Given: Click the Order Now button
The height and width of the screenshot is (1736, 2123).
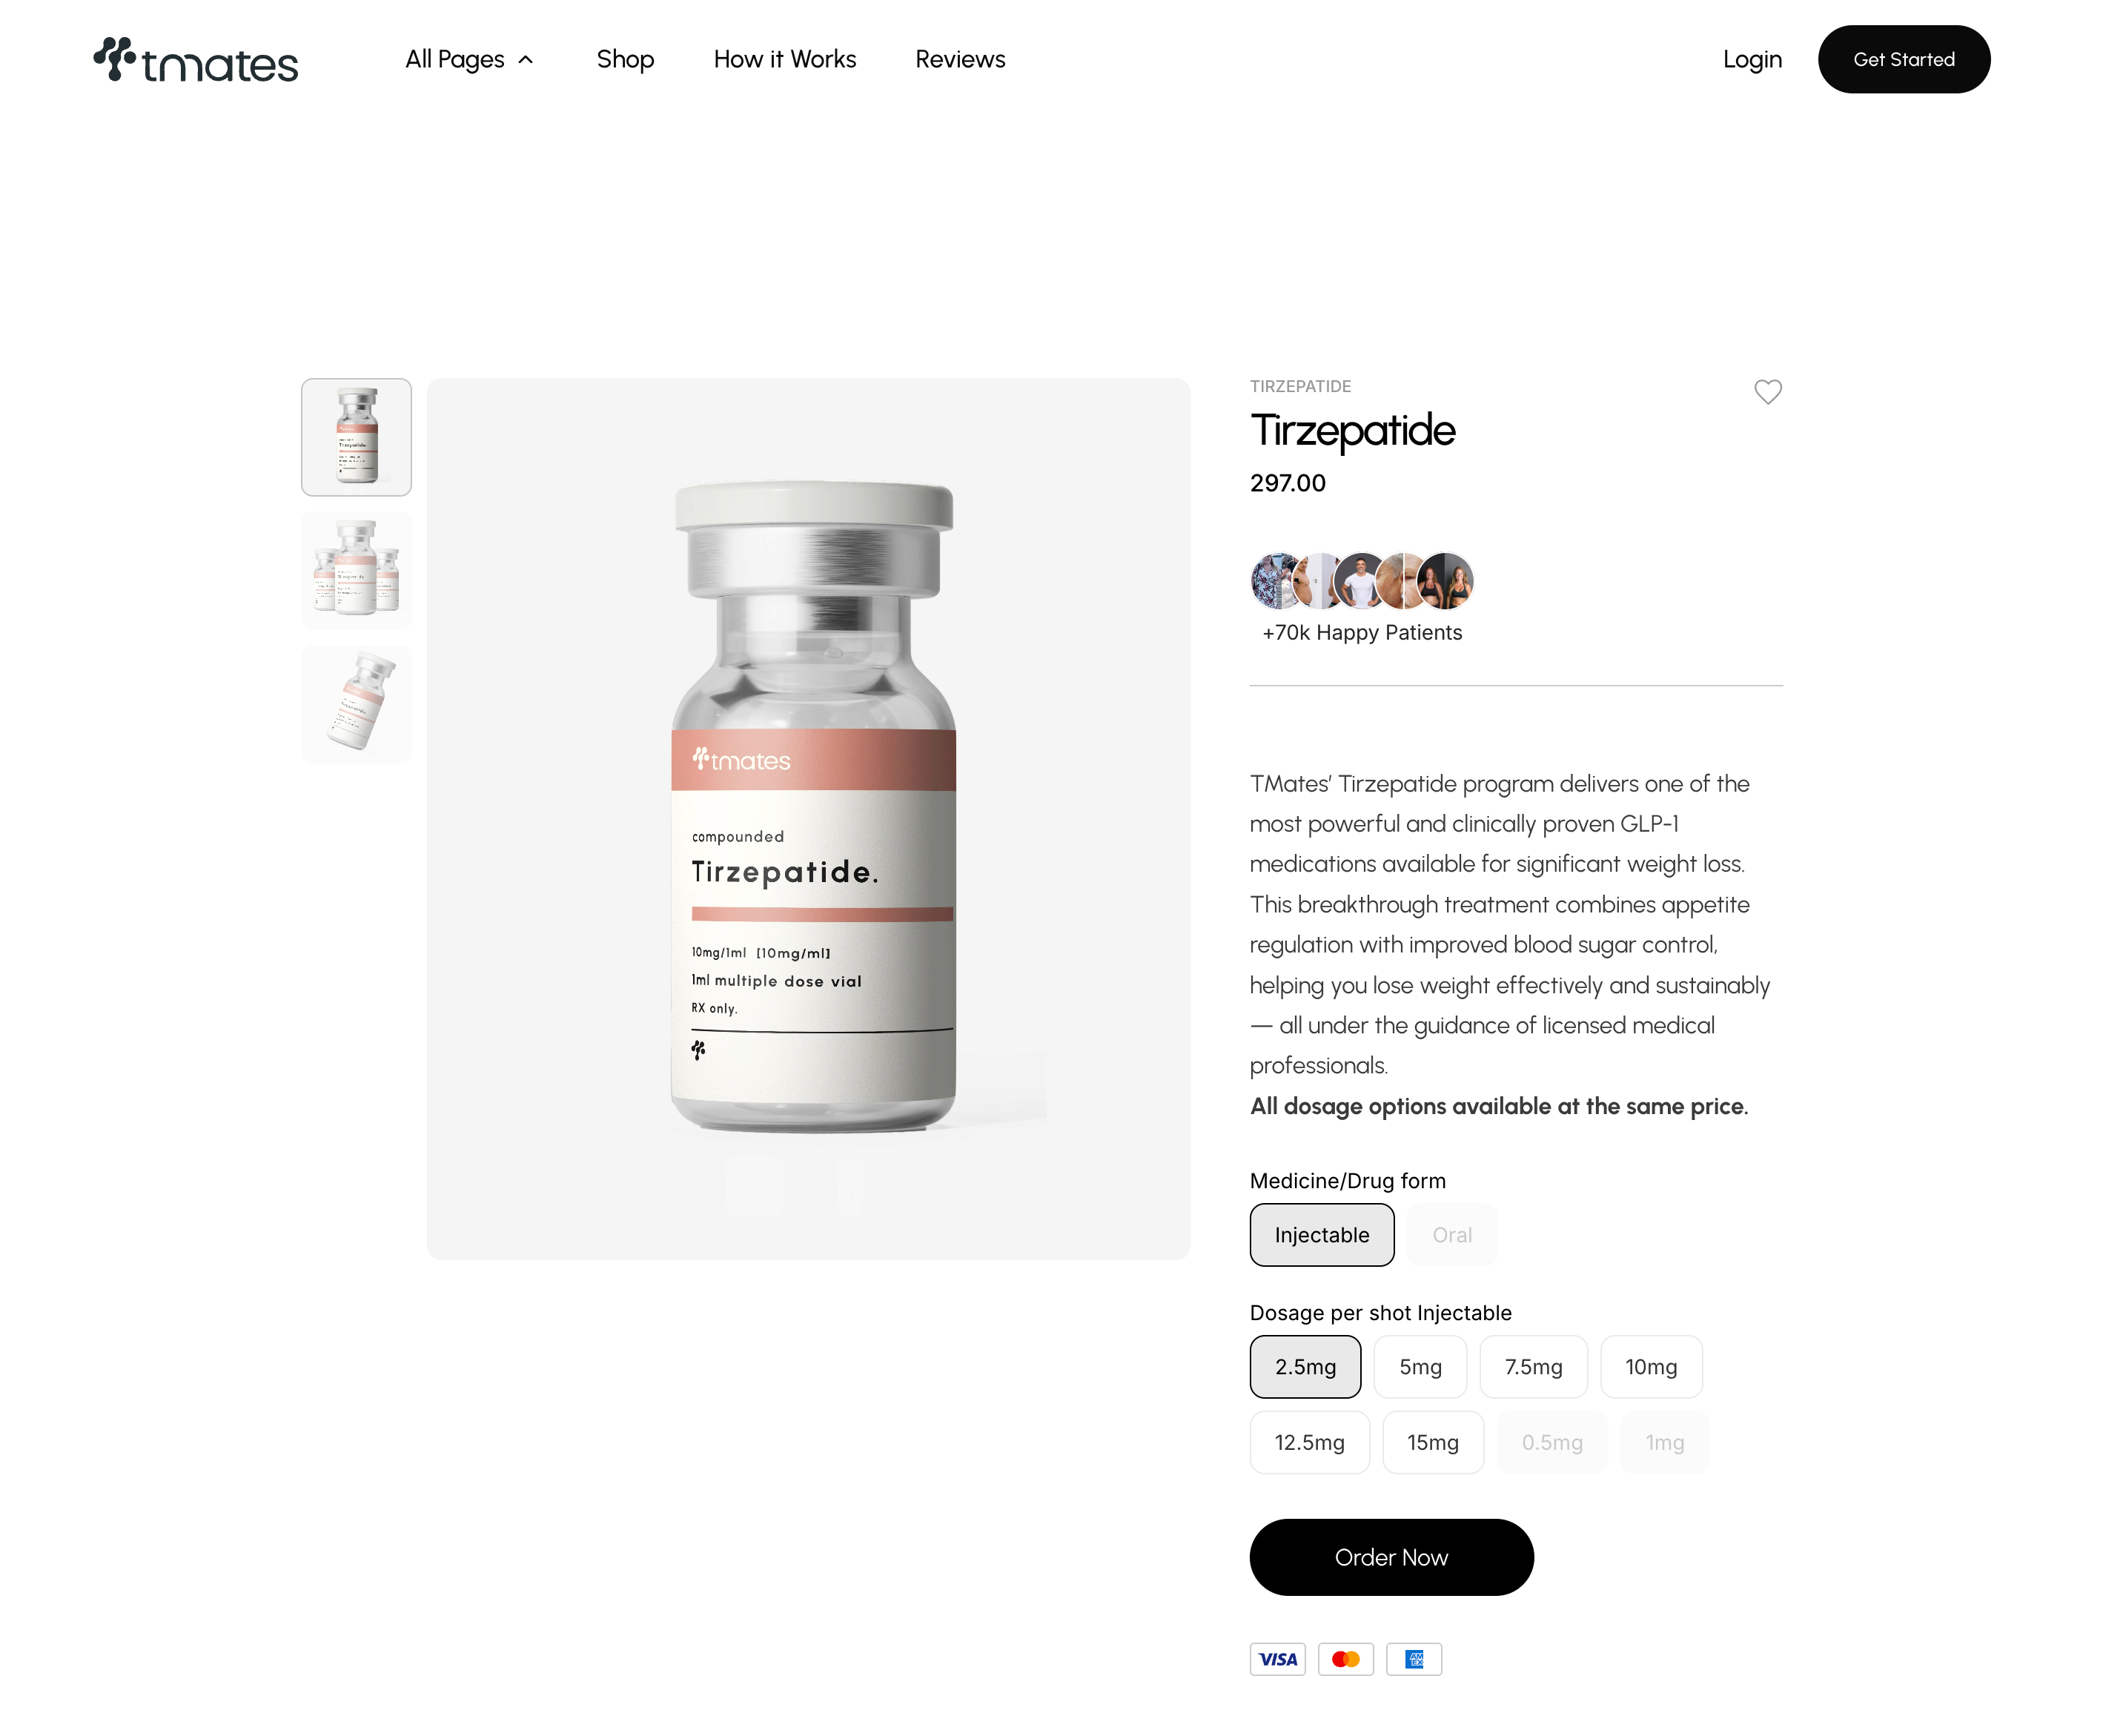Looking at the screenshot, I should point(1391,1557).
